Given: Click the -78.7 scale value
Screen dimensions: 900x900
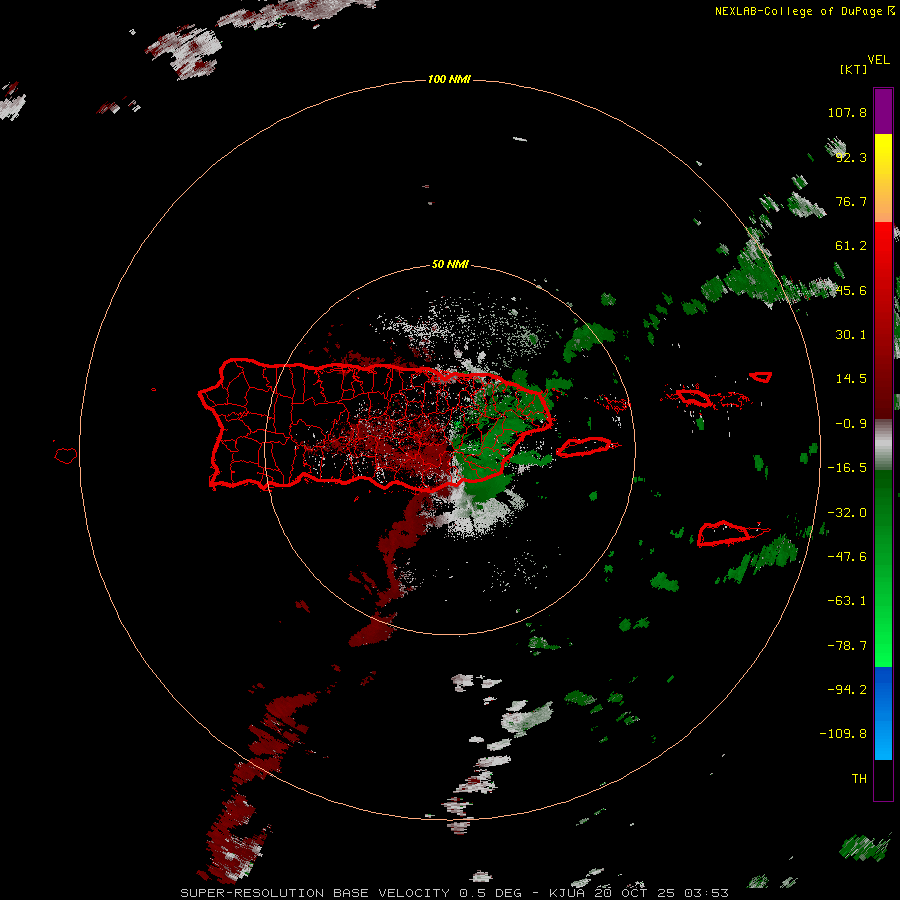Looking at the screenshot, I should pos(847,646).
